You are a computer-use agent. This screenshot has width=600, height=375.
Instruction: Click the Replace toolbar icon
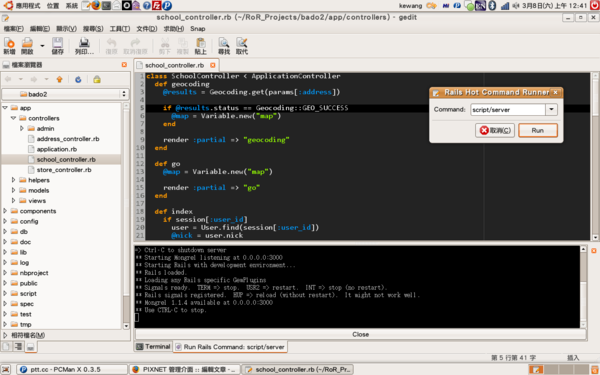click(x=242, y=46)
